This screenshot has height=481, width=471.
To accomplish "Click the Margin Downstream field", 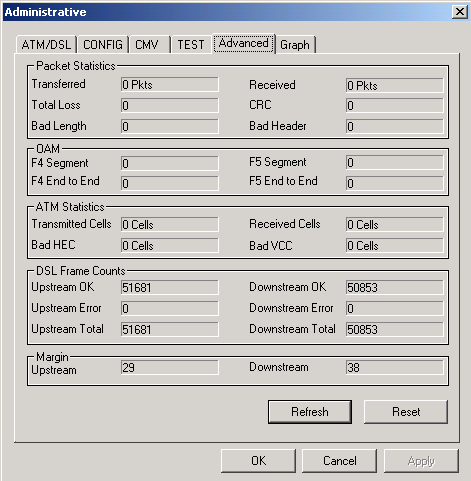I will click(x=395, y=367).
